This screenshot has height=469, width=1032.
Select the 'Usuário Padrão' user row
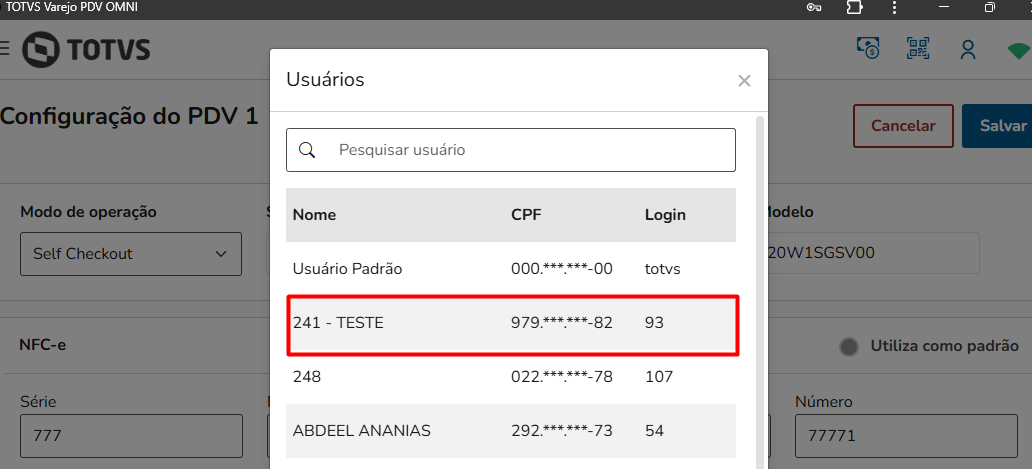[x=511, y=269]
